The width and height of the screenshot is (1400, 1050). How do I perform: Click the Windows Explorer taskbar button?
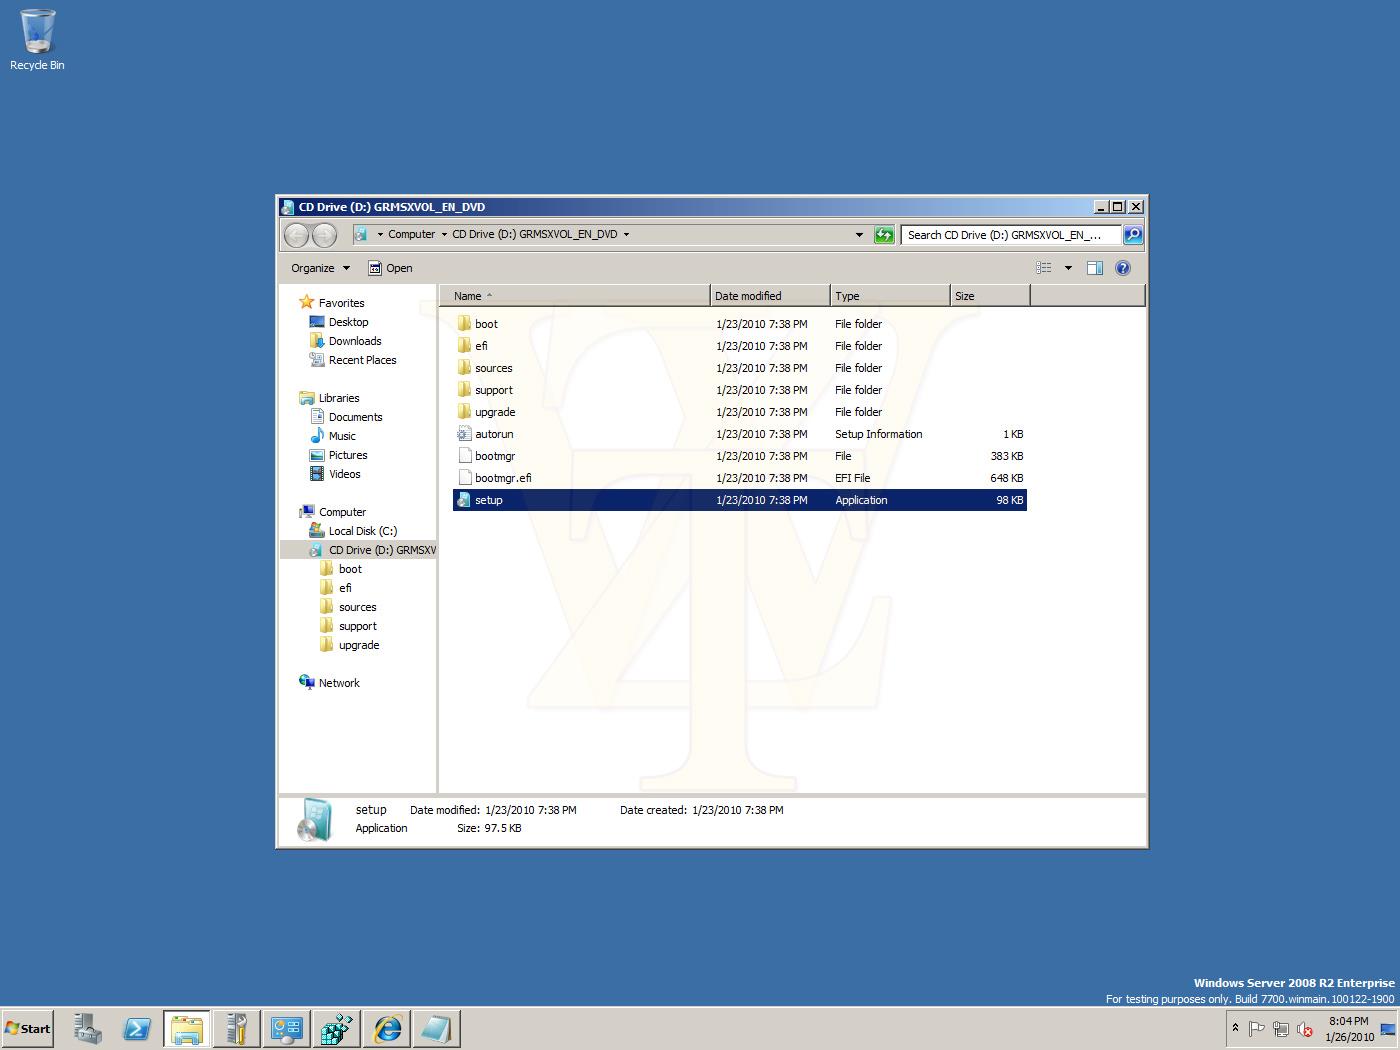tap(187, 1028)
